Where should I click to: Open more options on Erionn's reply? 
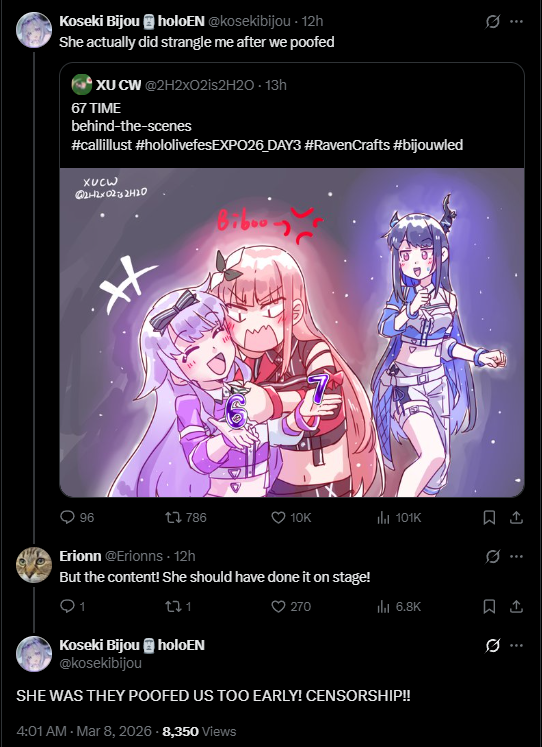click(x=516, y=556)
